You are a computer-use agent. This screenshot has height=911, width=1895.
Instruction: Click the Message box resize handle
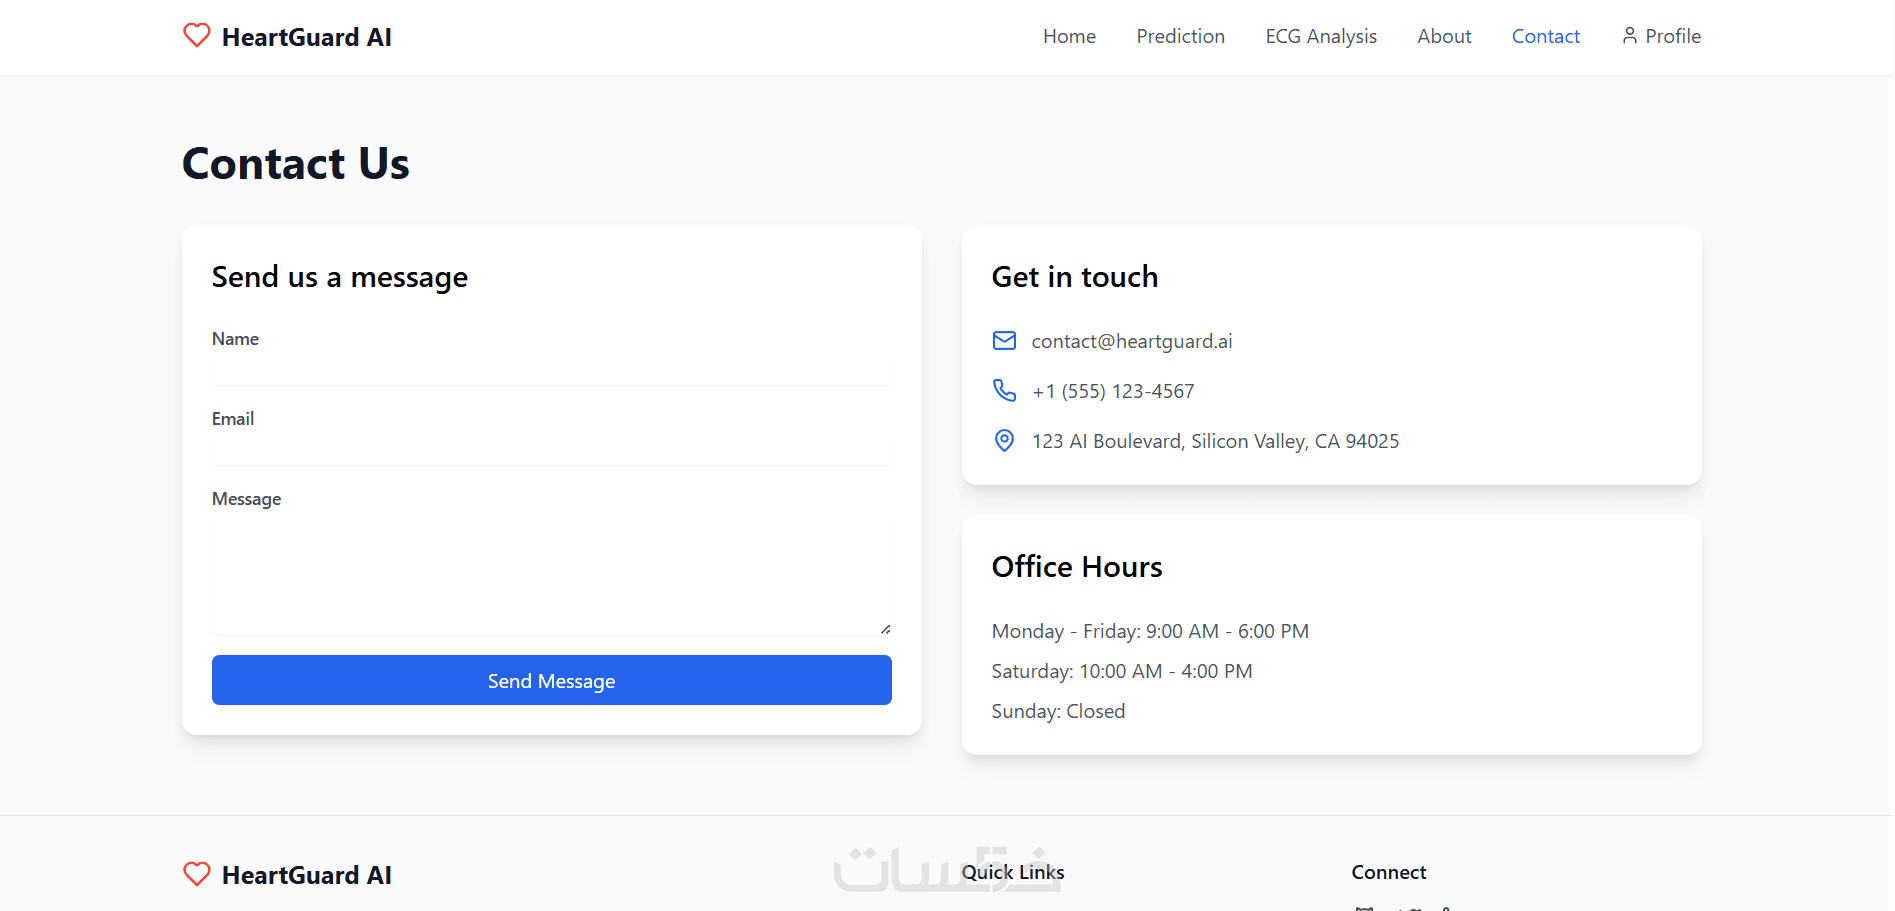[885, 629]
